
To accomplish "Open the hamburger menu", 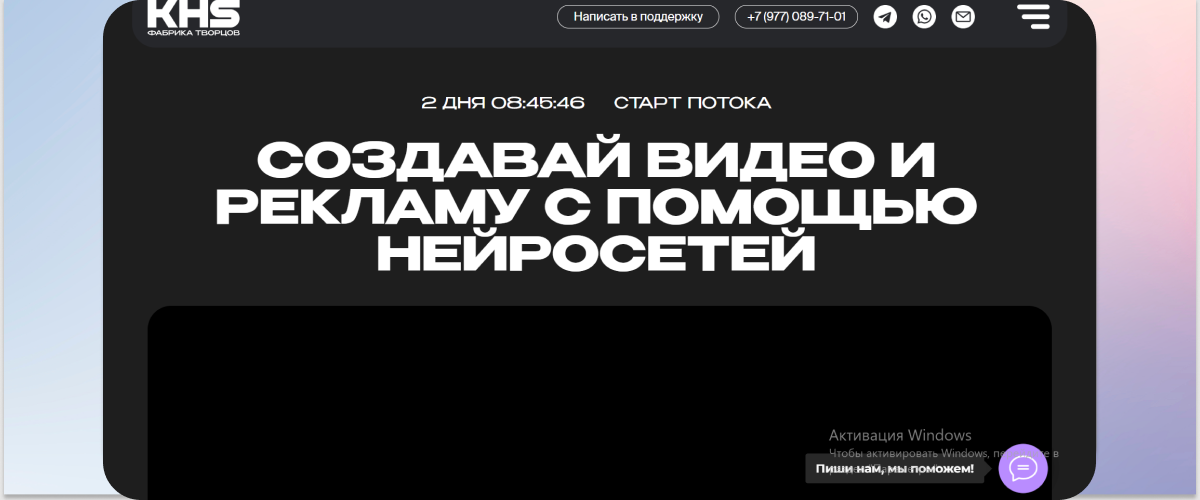I will [1033, 16].
